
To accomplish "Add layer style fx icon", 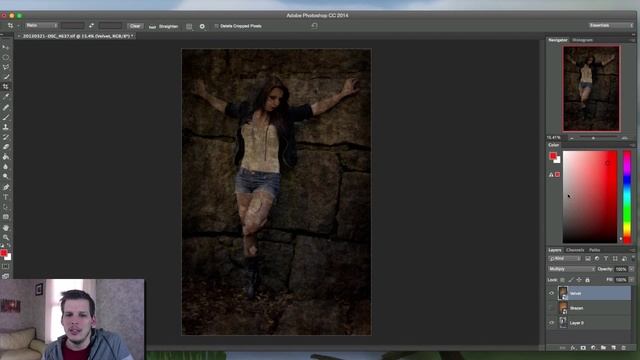I will [x=573, y=348].
